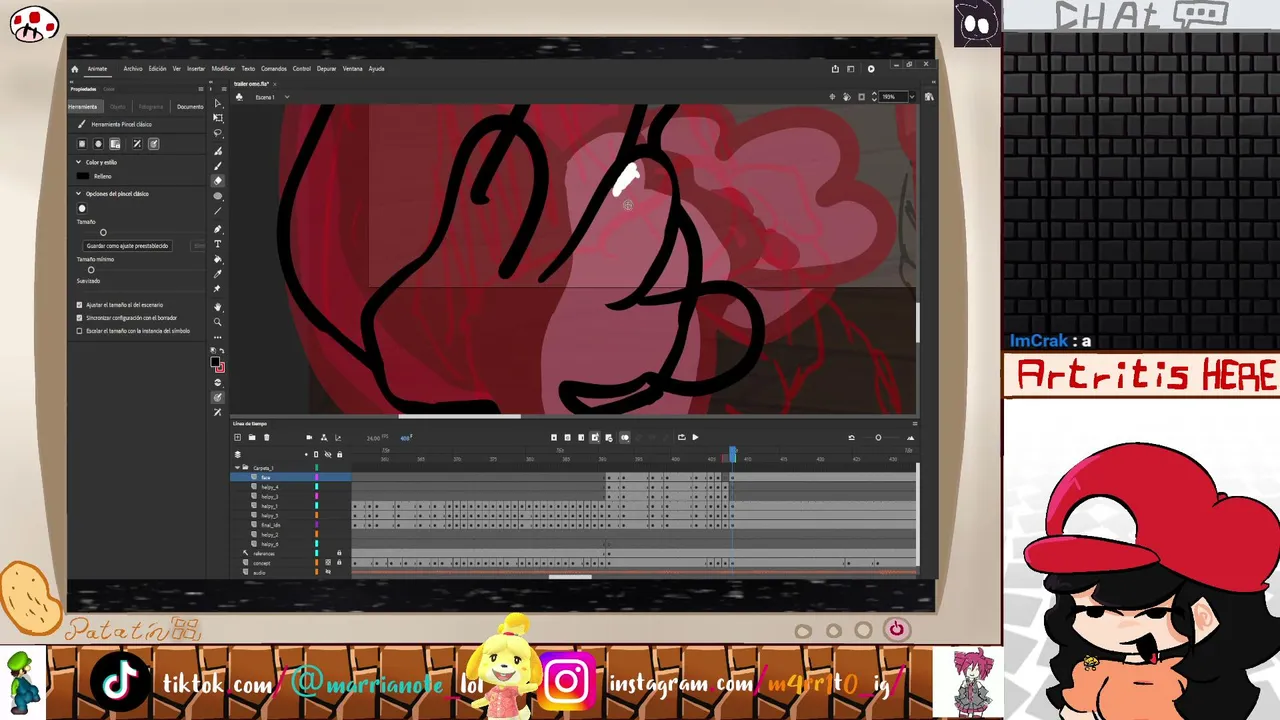Viewport: 1280px width, 720px height.
Task: Click the blue timeline playhead marker
Action: (733, 454)
